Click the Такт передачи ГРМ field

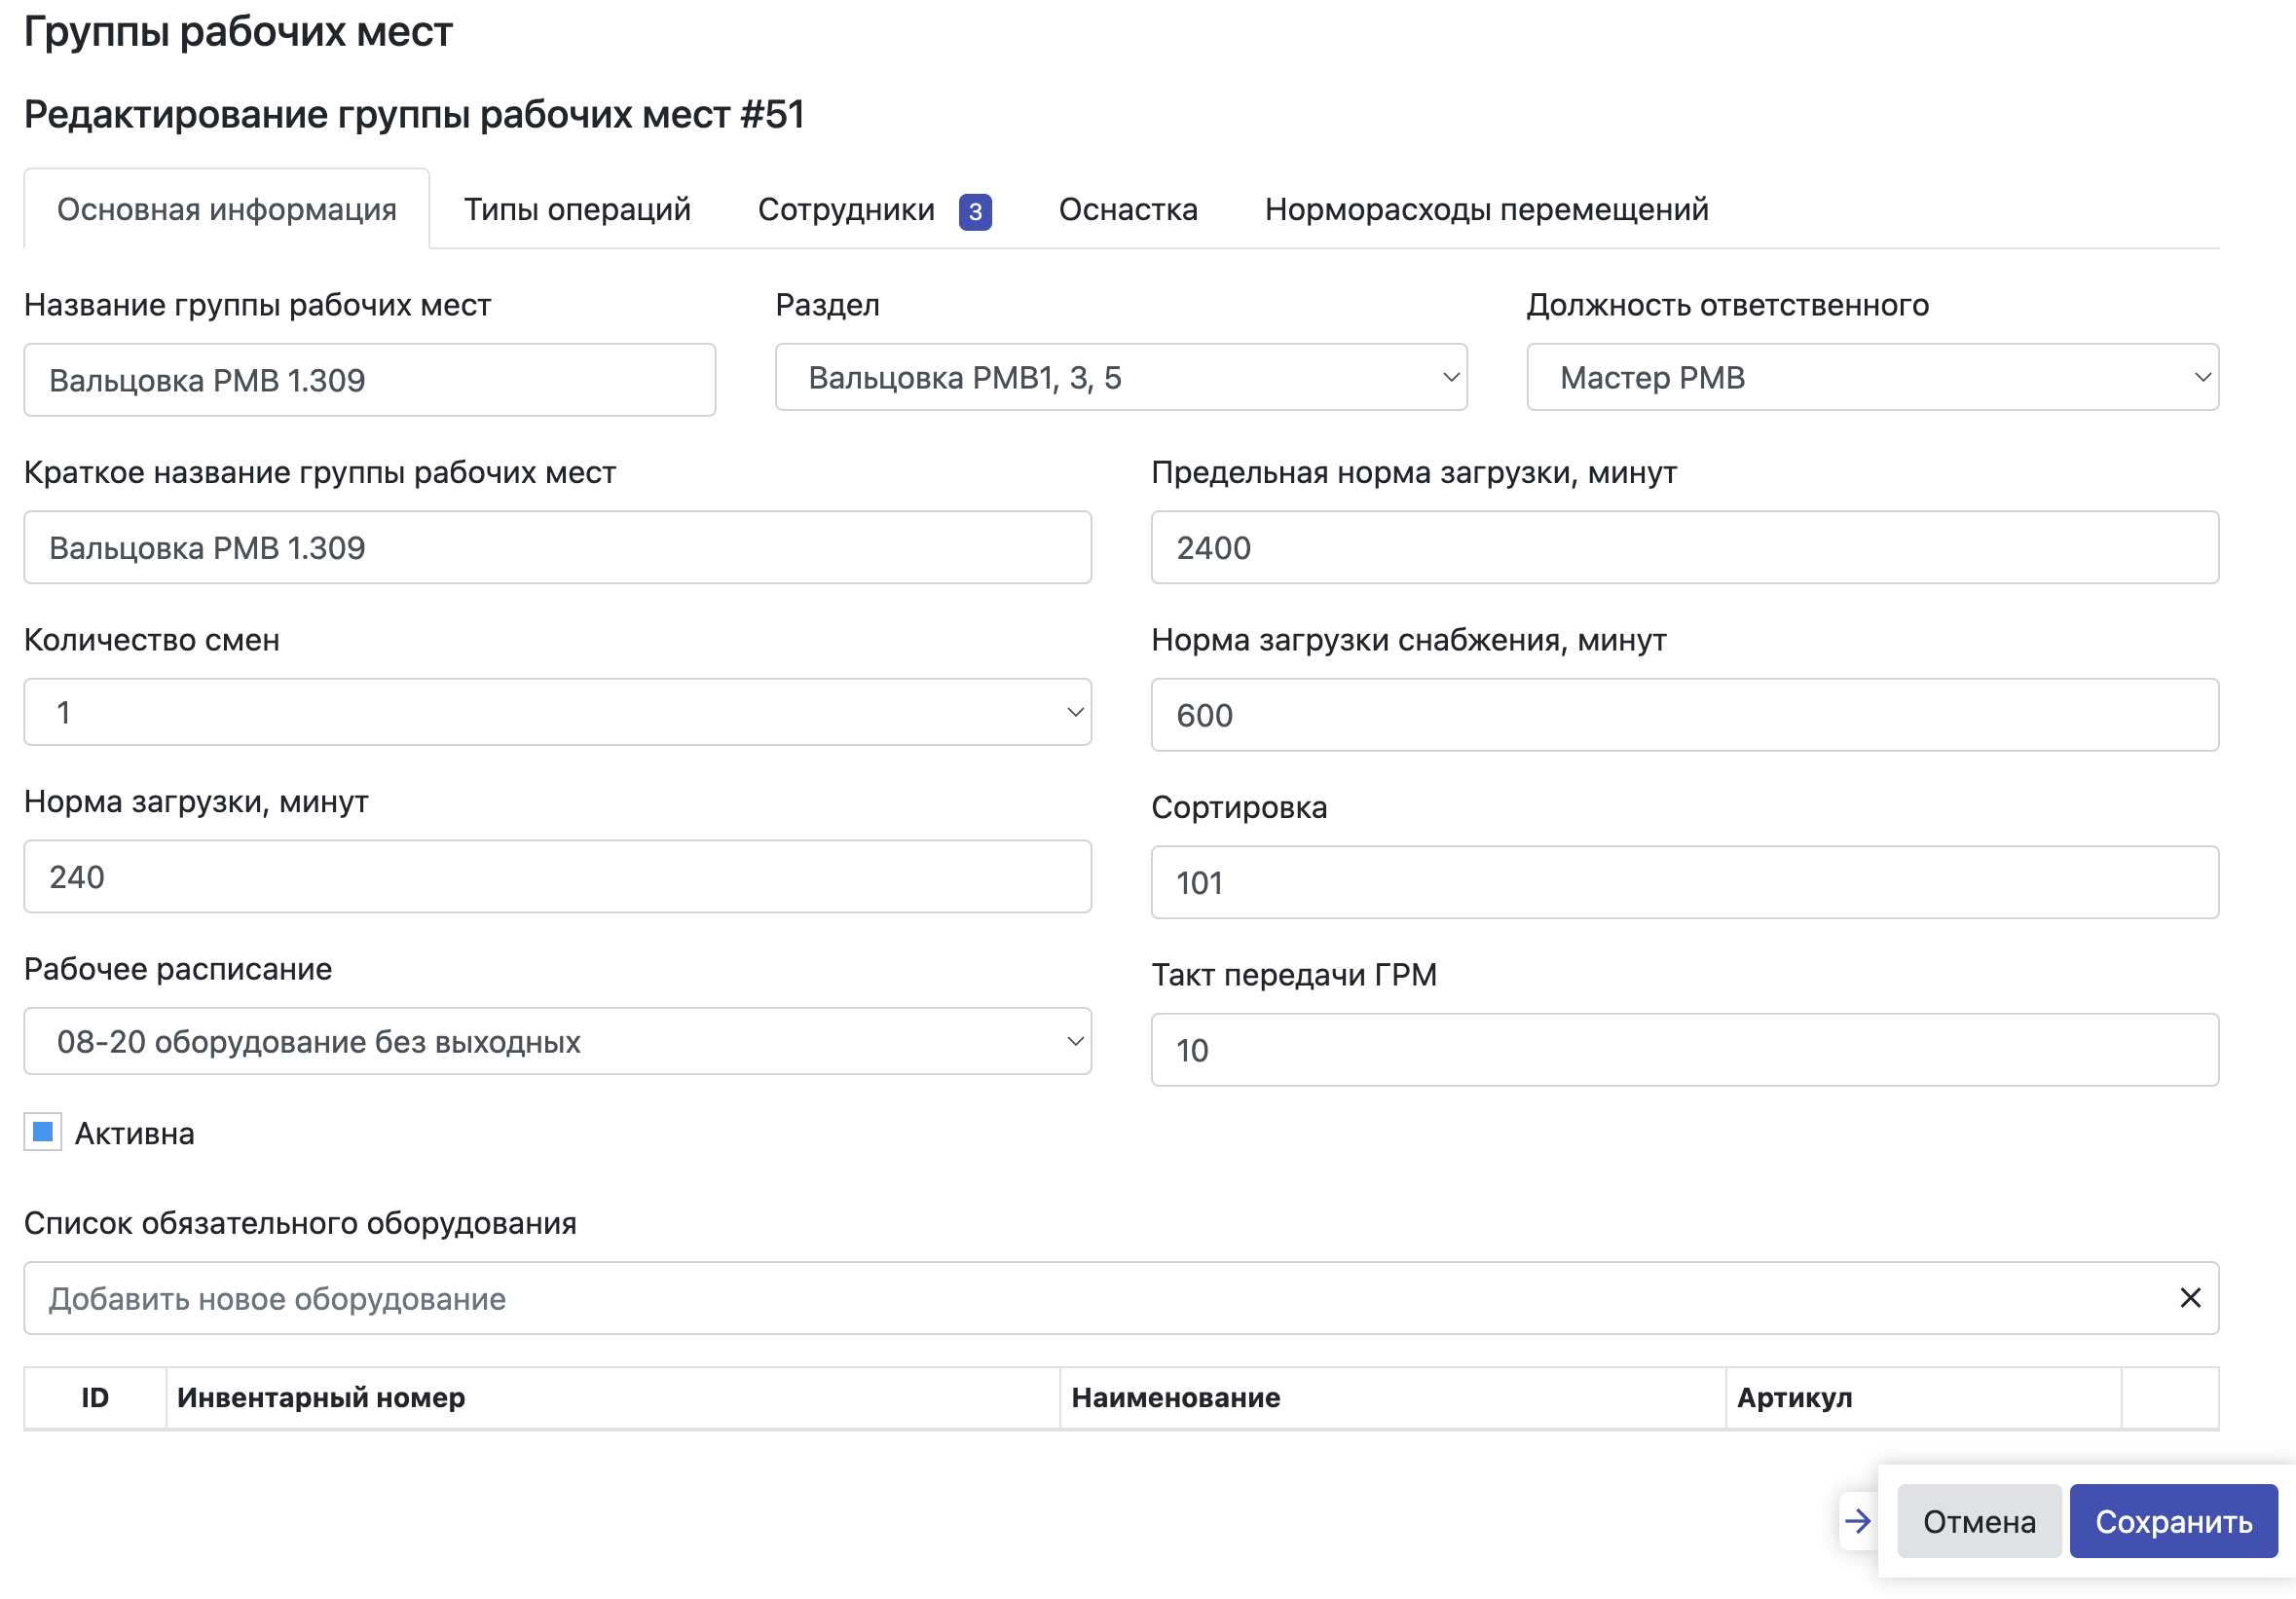pyautogui.click(x=1684, y=1050)
